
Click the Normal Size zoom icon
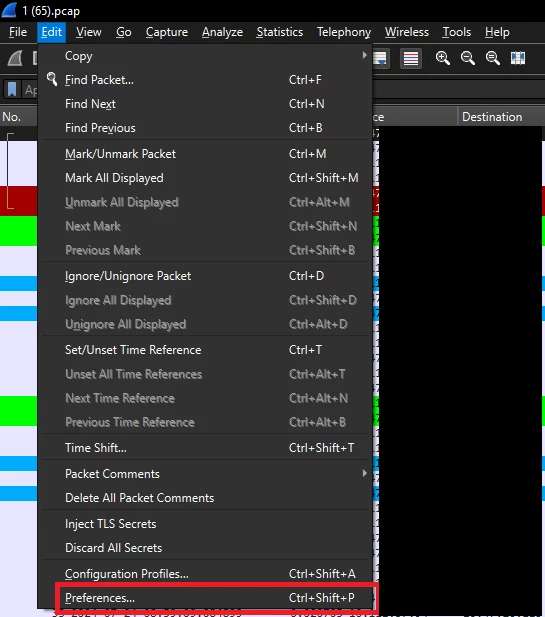(493, 58)
